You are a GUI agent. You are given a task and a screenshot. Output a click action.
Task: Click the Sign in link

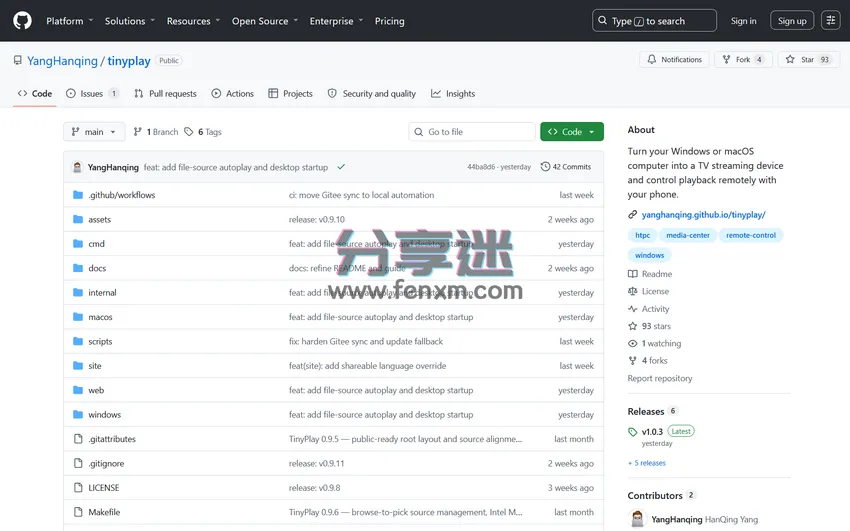(743, 21)
